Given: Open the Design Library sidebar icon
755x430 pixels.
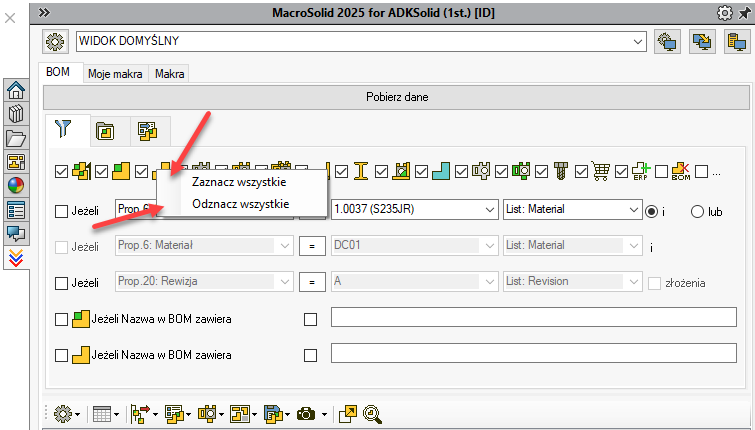Looking at the screenshot, I should (16, 114).
